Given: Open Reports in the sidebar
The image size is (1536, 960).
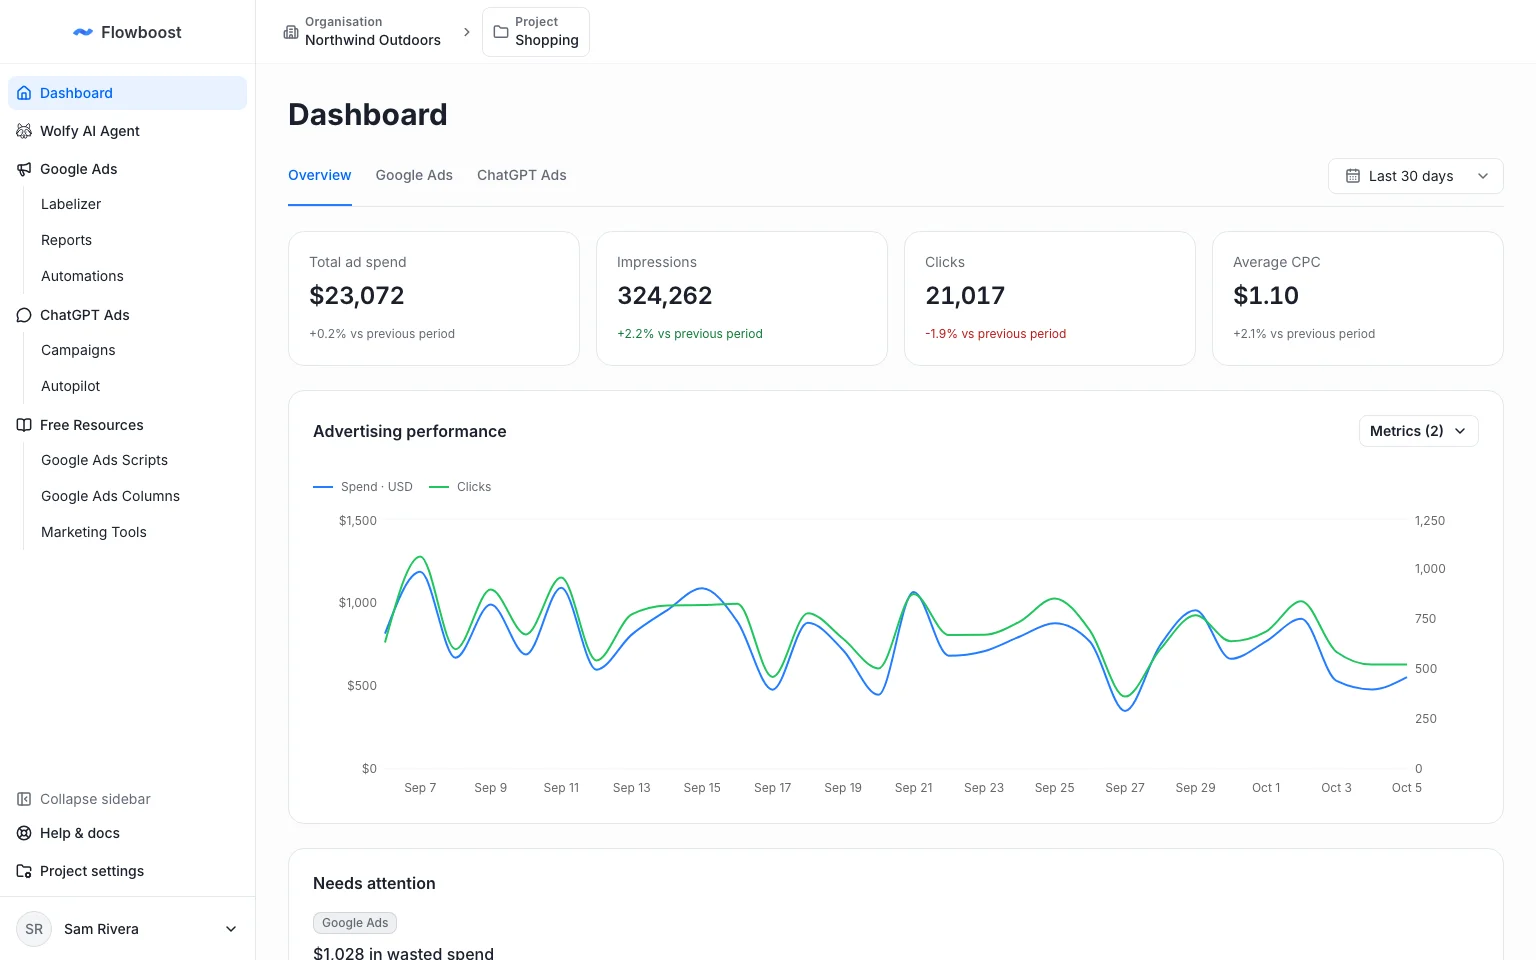Looking at the screenshot, I should point(66,240).
